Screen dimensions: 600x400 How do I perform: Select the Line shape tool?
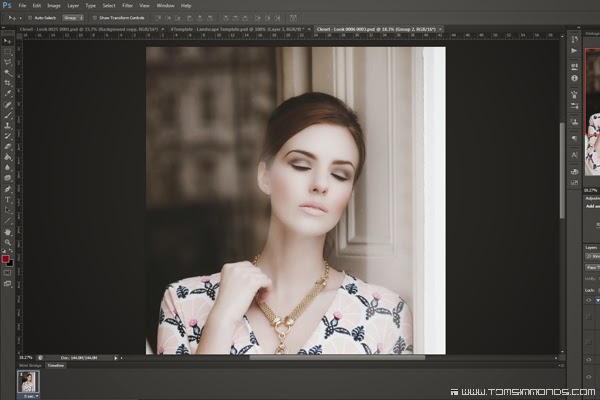[7, 221]
